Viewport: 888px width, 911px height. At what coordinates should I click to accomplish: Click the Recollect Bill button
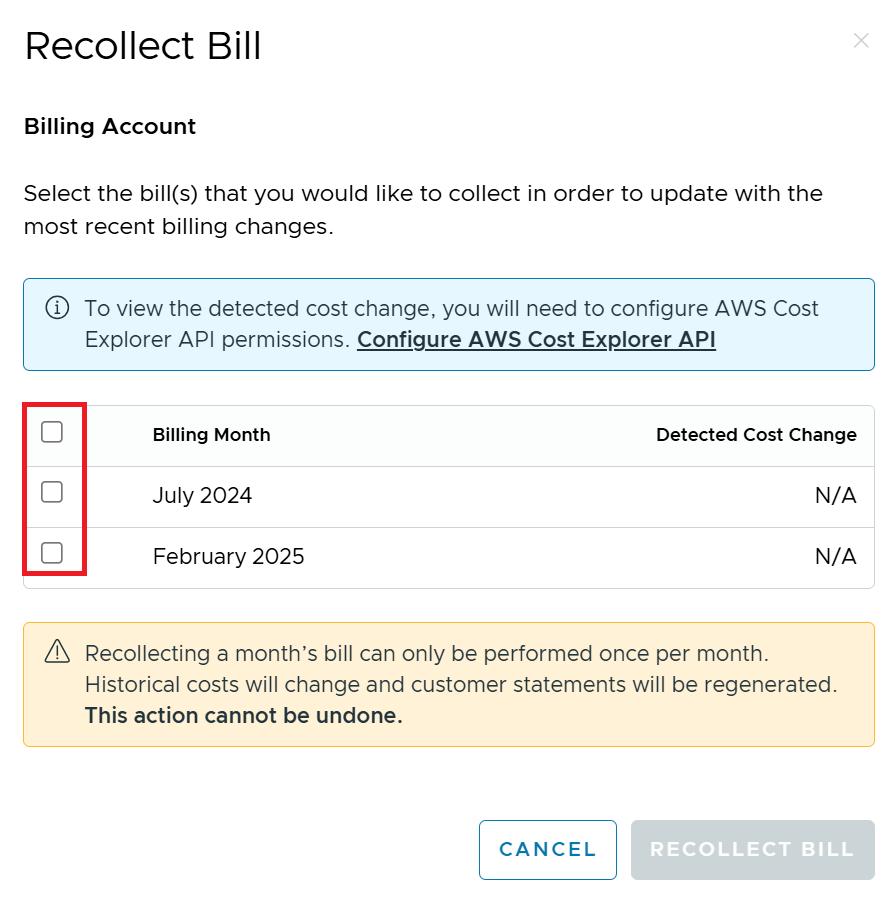(752, 850)
